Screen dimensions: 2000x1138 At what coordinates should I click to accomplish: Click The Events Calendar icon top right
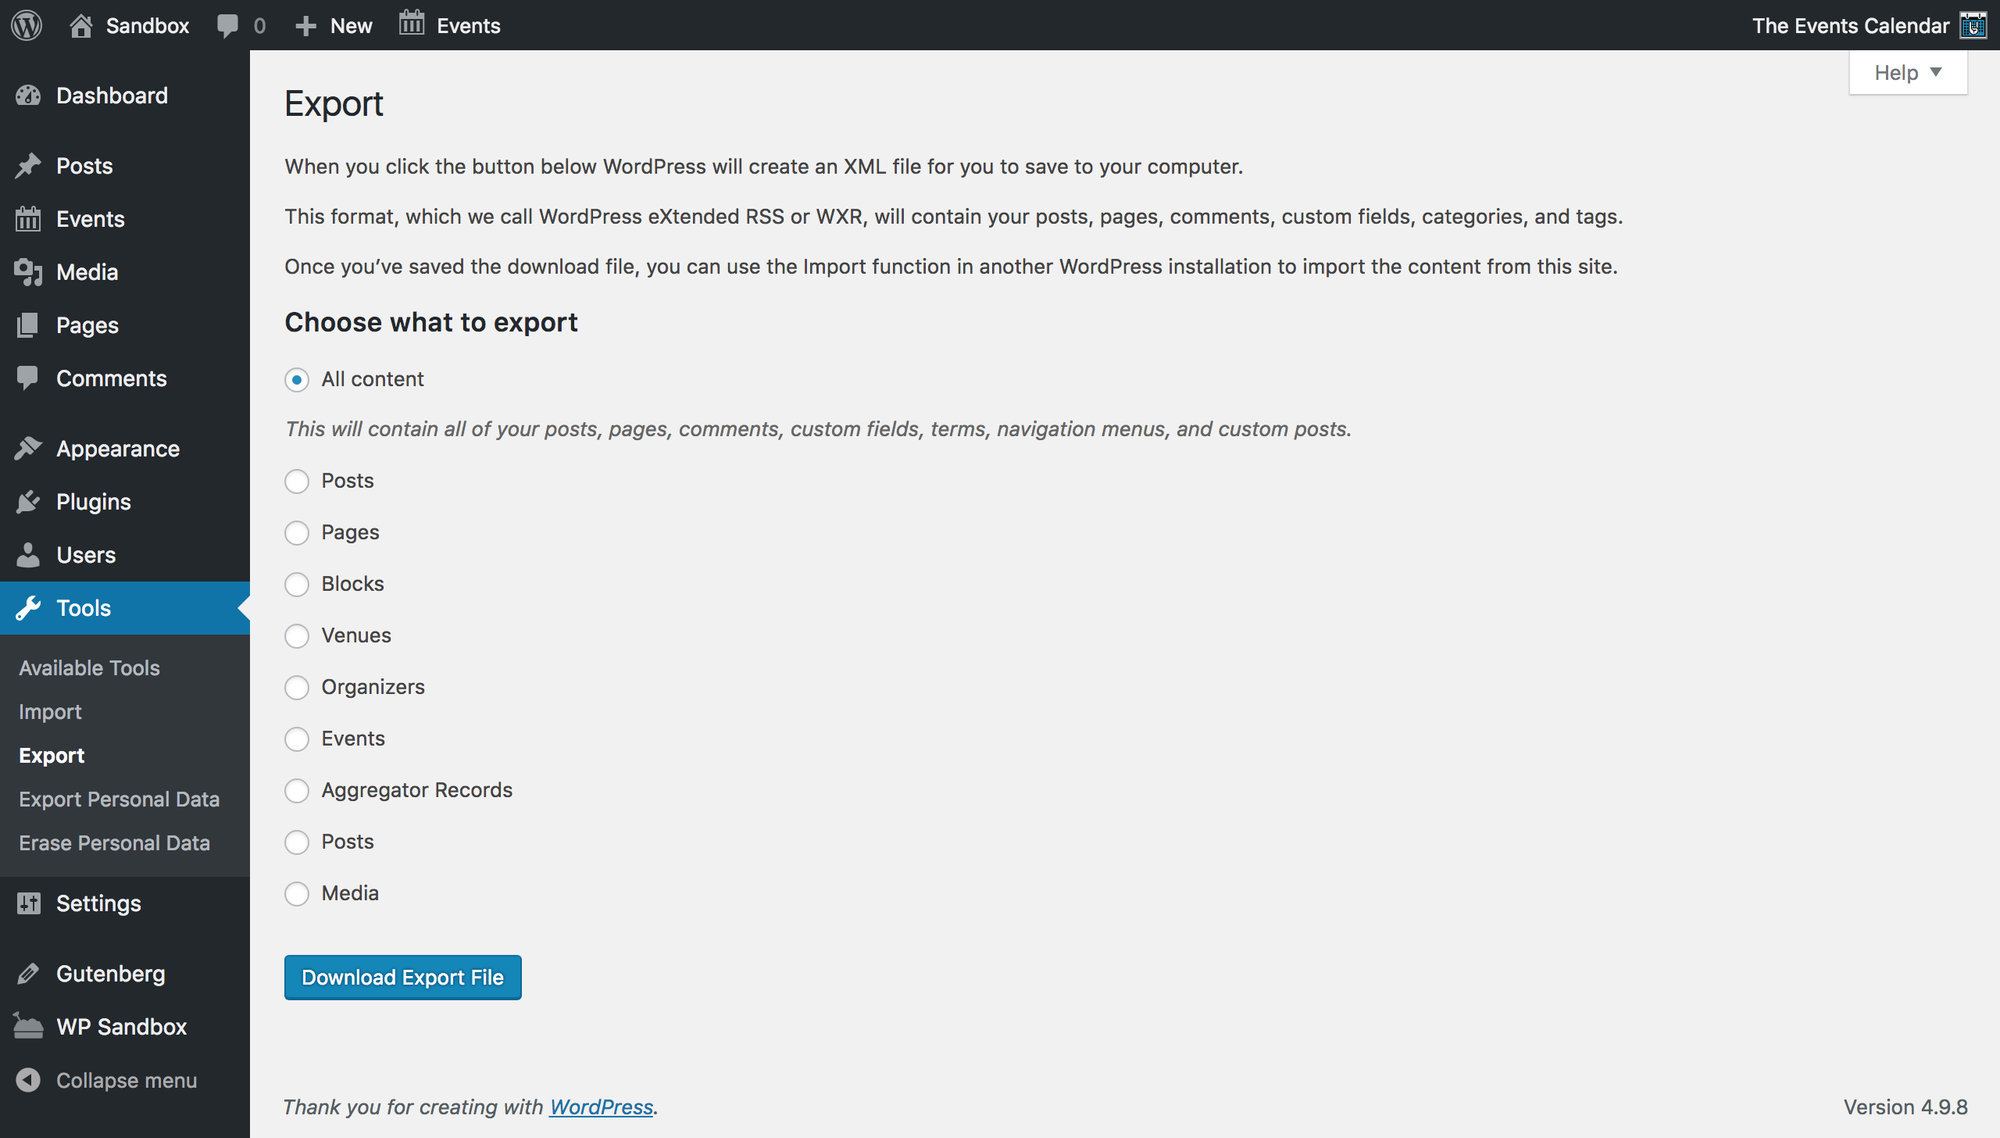point(1972,25)
